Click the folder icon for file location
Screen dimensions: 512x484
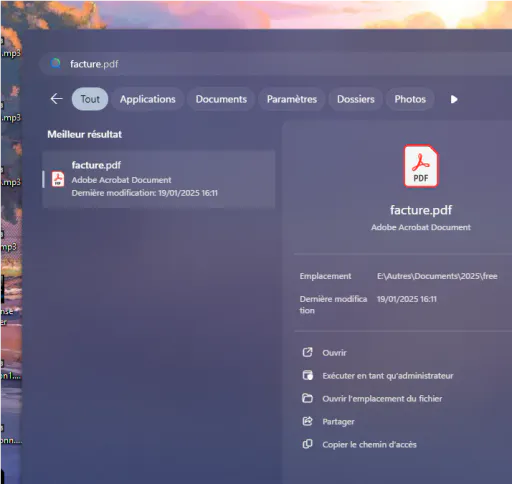click(307, 398)
